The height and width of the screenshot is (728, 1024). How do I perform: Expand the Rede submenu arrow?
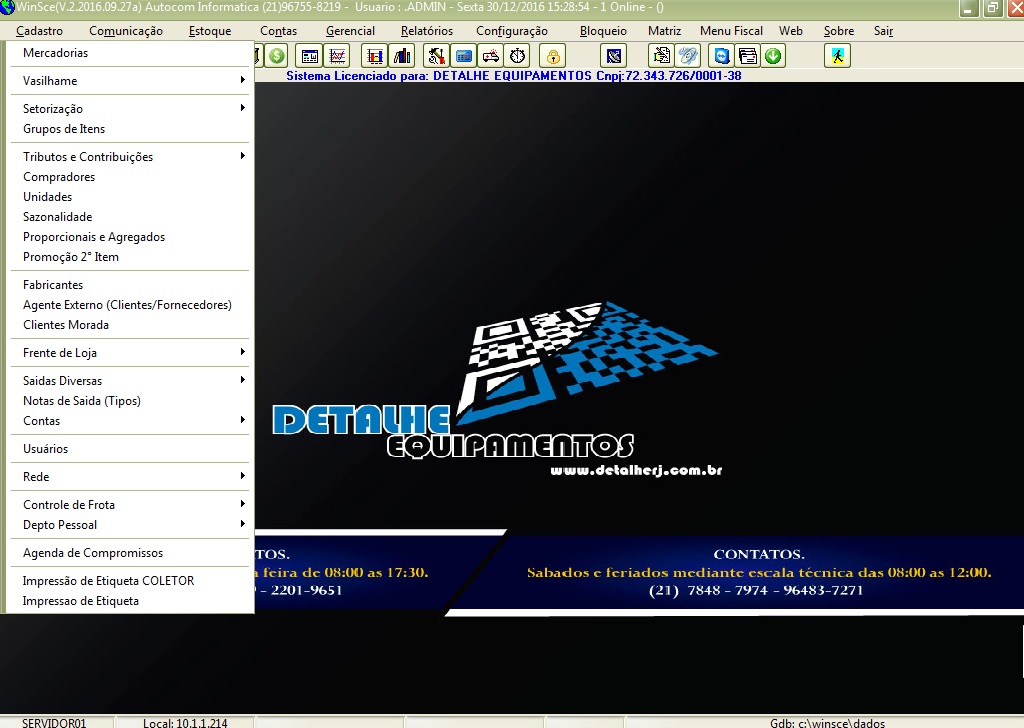coord(242,476)
